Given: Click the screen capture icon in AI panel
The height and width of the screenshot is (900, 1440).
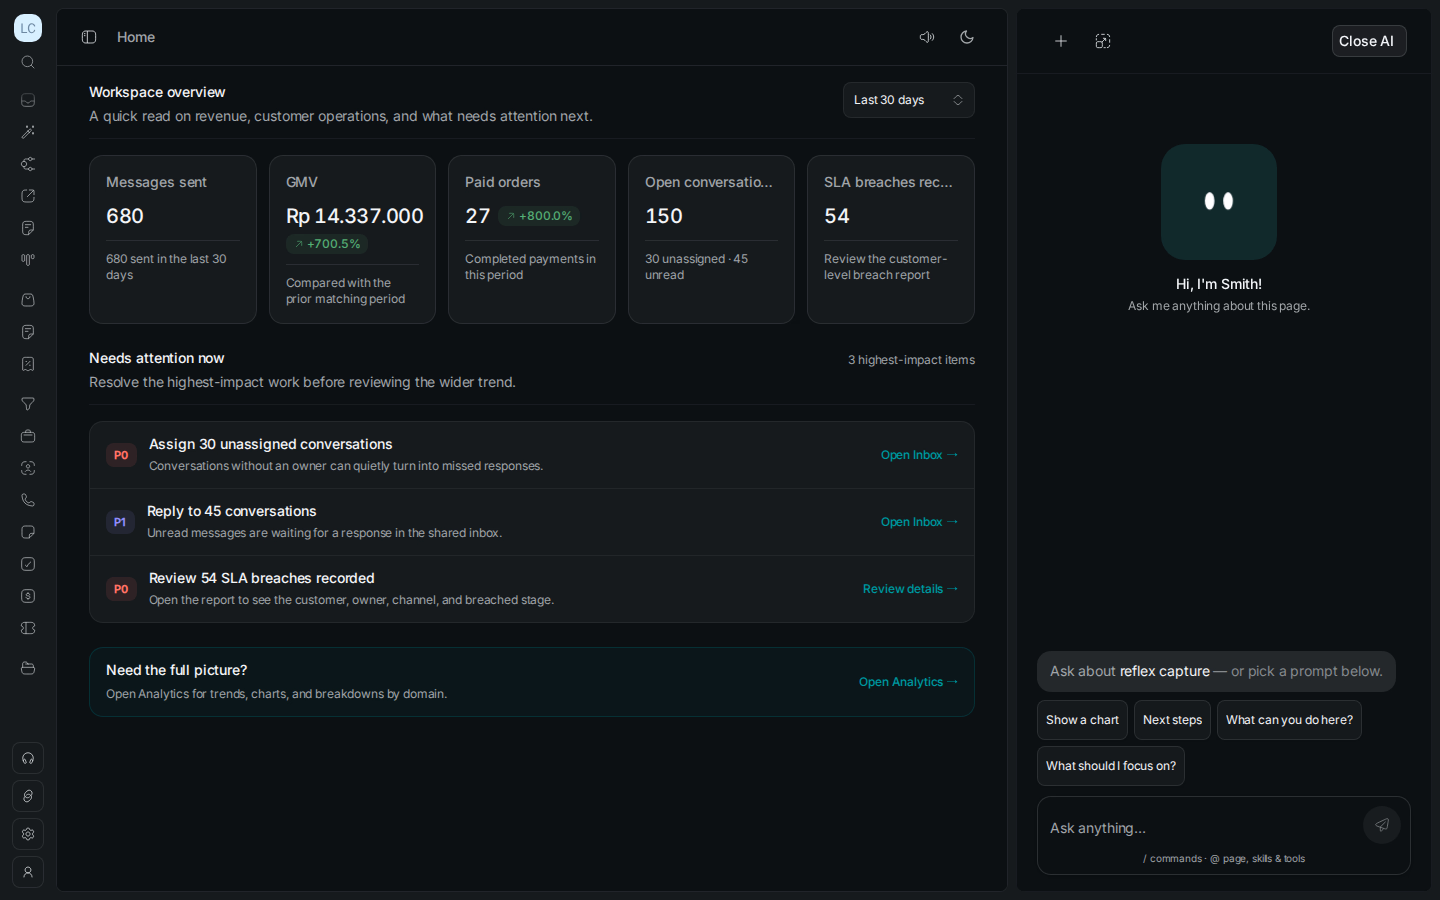Looking at the screenshot, I should tap(1103, 41).
